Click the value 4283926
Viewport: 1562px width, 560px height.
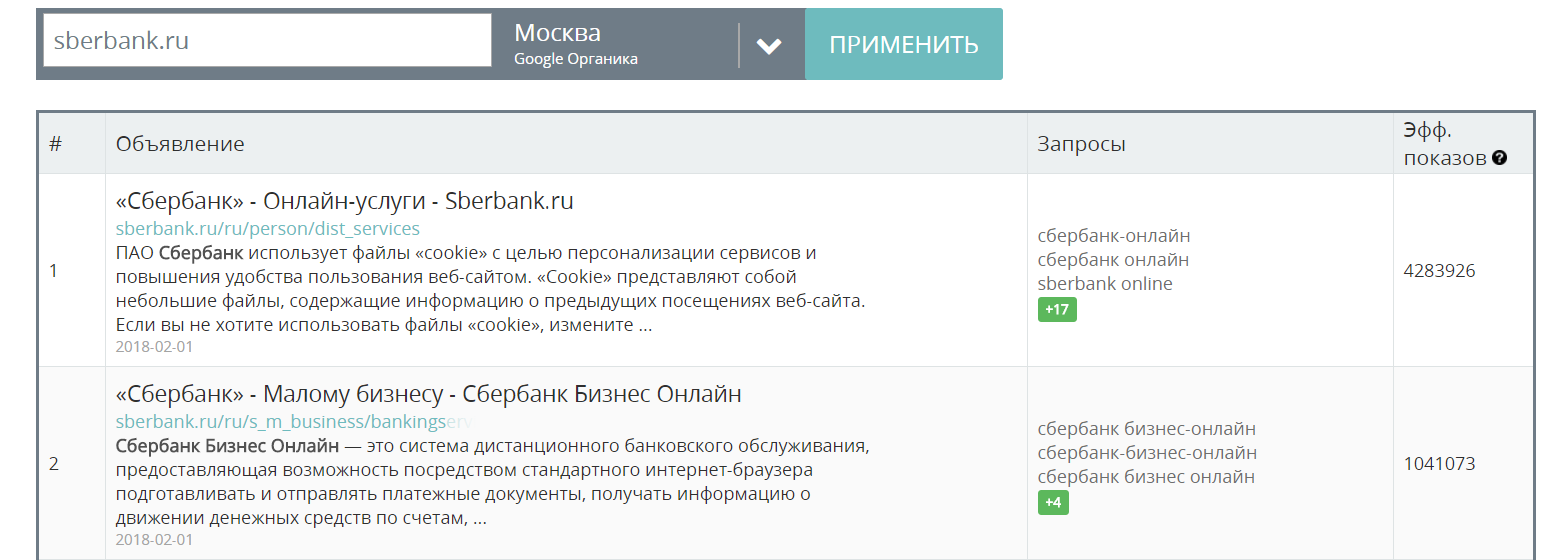(x=1440, y=271)
